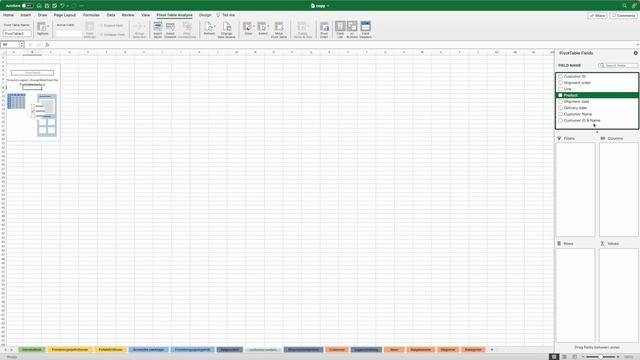This screenshot has width=640, height=360.
Task: Click Insert Slicer icon
Action: tap(158, 27)
